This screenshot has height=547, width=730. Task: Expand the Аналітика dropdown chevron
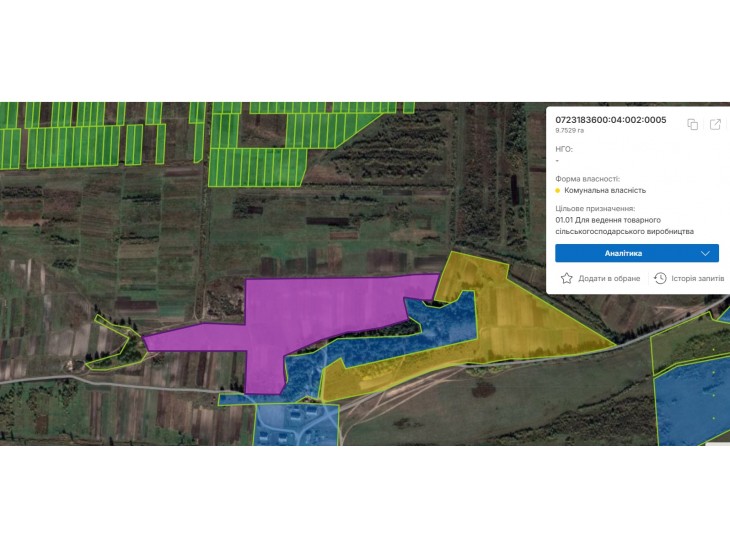[705, 253]
